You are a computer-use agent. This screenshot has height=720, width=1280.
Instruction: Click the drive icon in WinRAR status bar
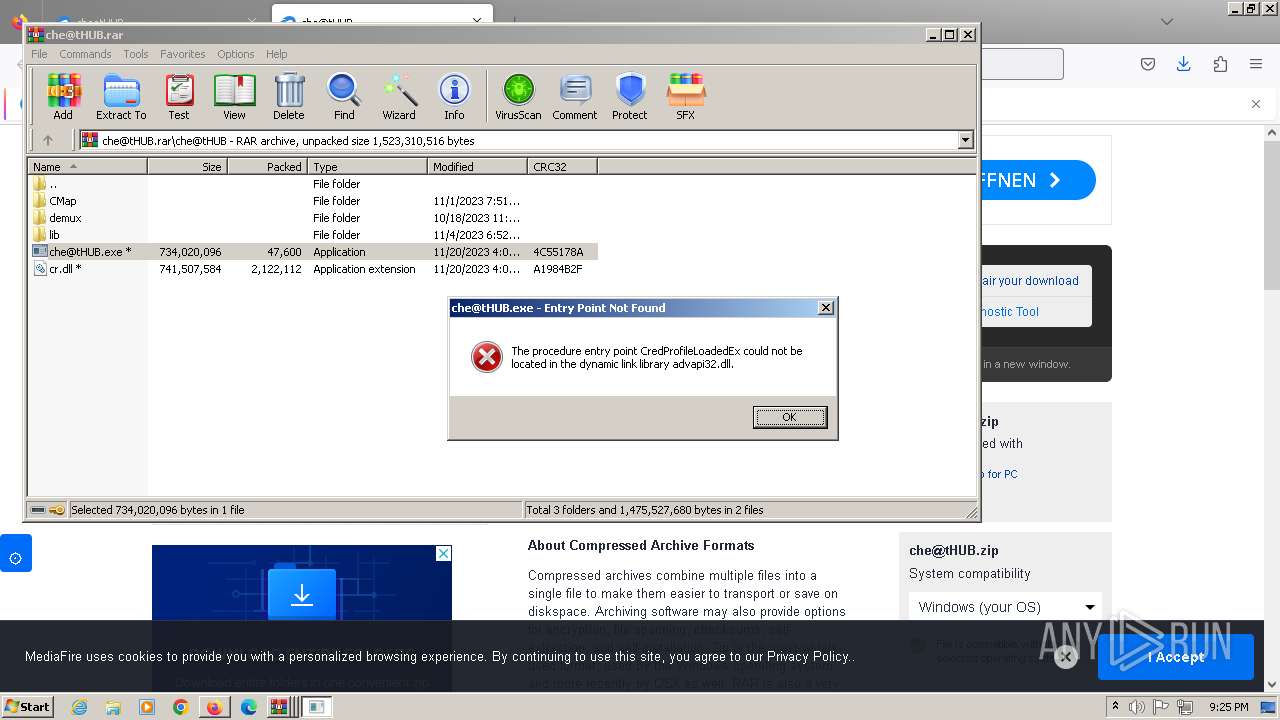pyautogui.click(x=38, y=510)
